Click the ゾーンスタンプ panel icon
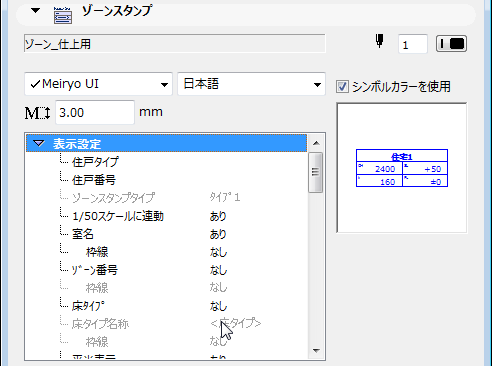This screenshot has height=366, width=492. (x=63, y=16)
